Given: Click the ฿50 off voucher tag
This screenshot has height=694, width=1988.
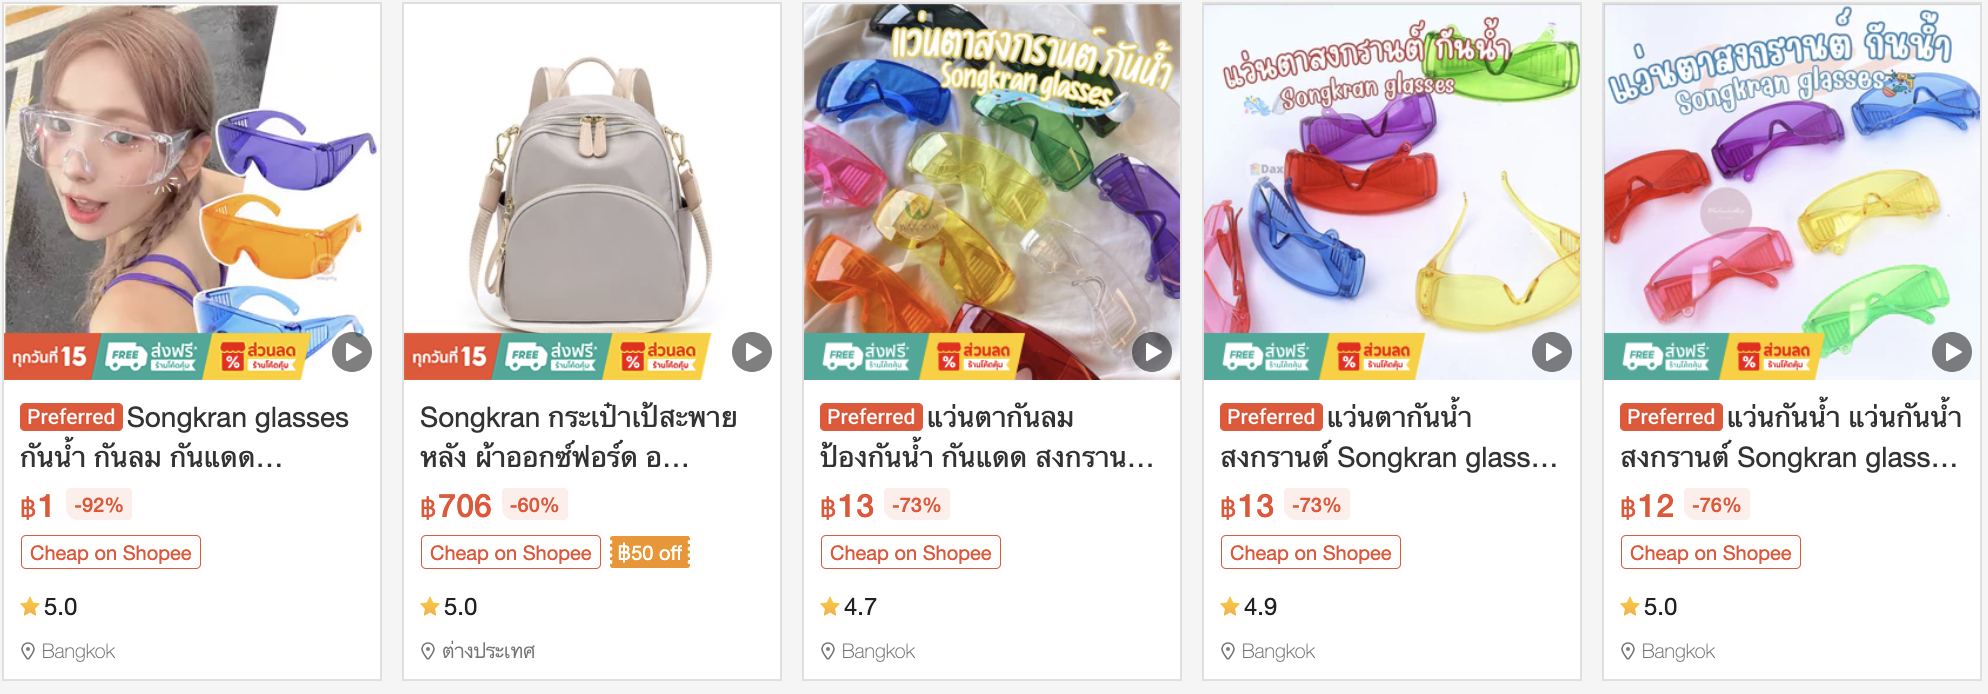Looking at the screenshot, I should pyautogui.click(x=650, y=553).
